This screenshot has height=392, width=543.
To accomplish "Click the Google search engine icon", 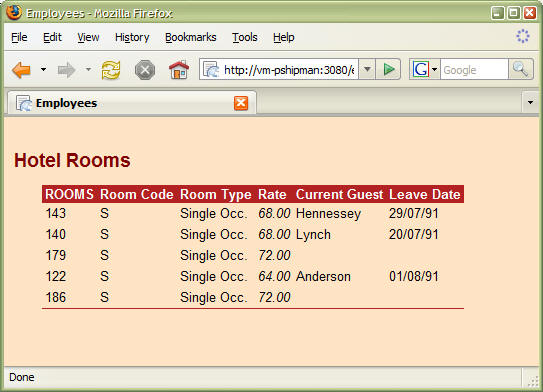I will pyautogui.click(x=420, y=70).
